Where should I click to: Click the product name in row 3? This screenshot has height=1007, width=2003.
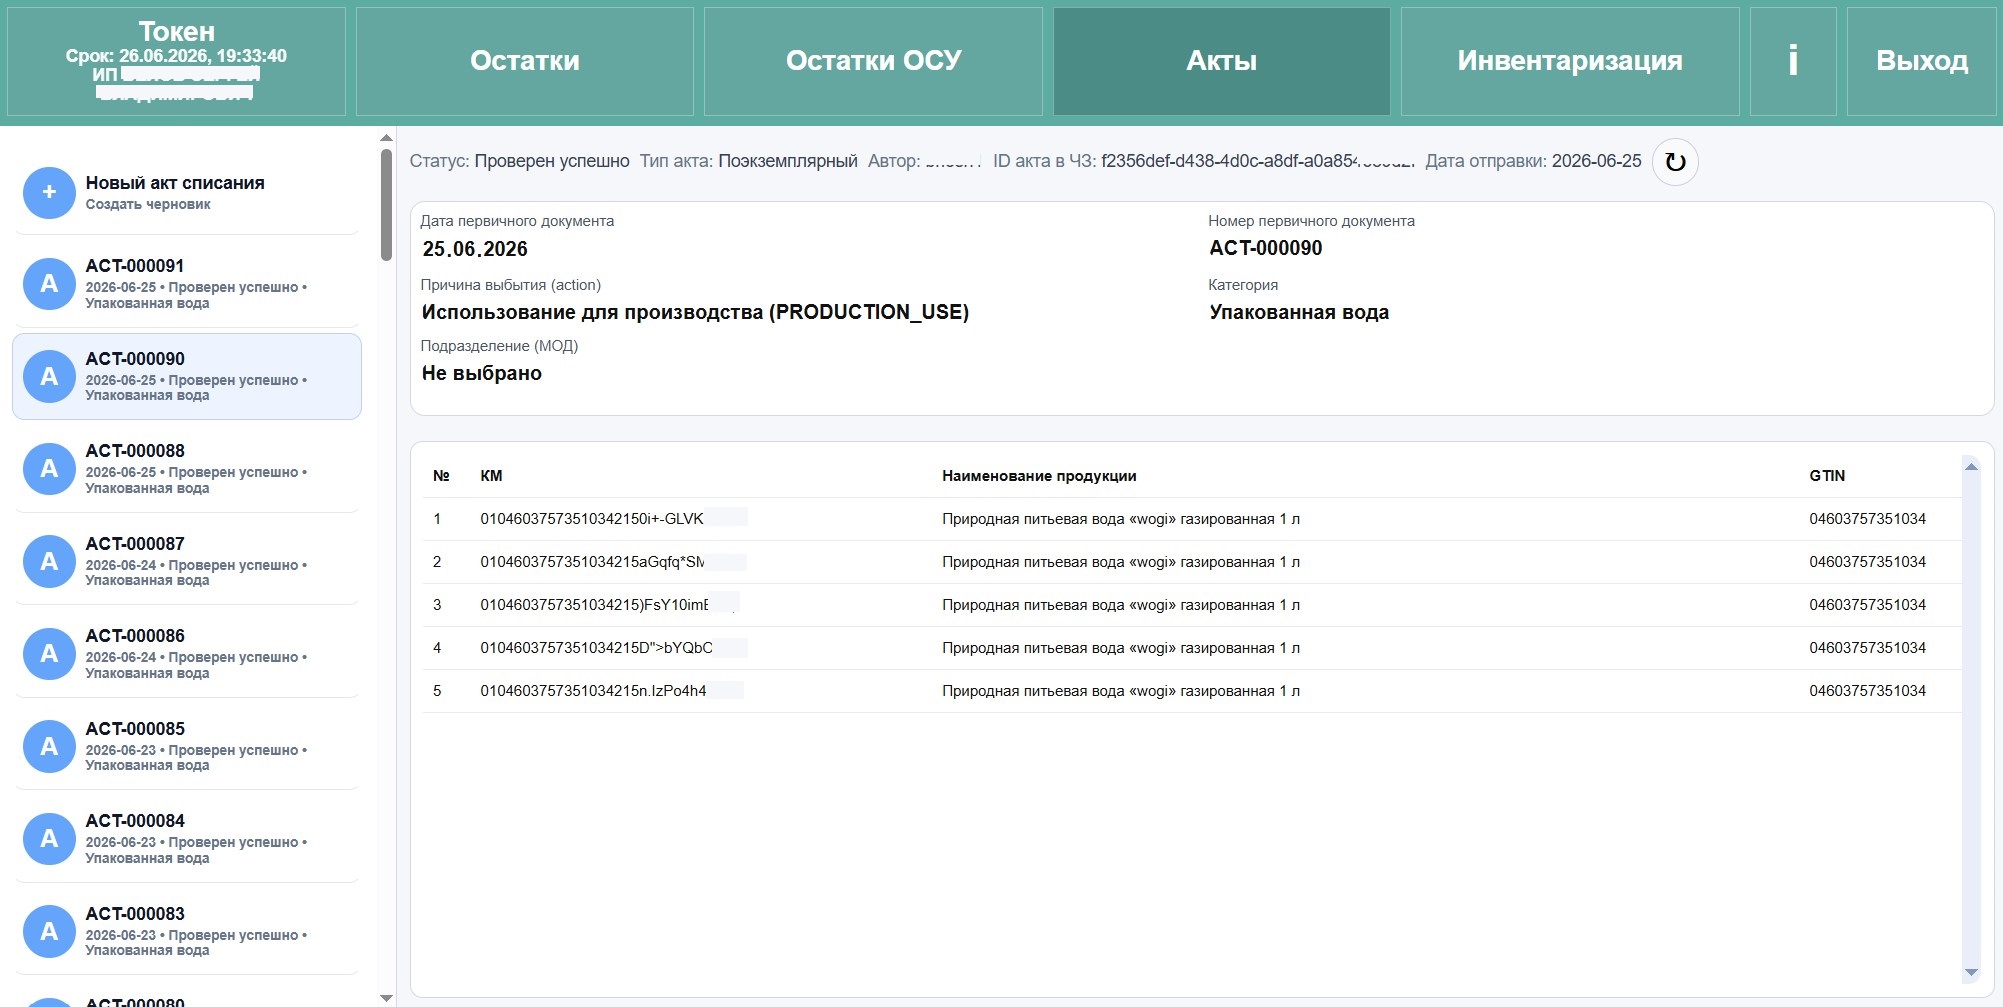[x=1121, y=605]
